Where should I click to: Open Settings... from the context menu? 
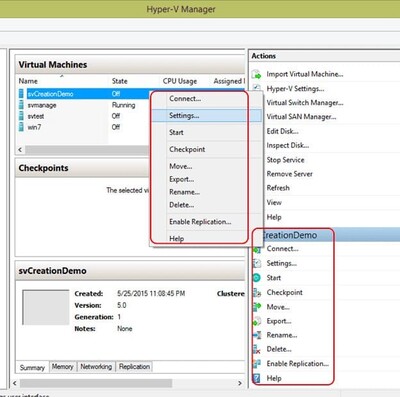pyautogui.click(x=184, y=116)
